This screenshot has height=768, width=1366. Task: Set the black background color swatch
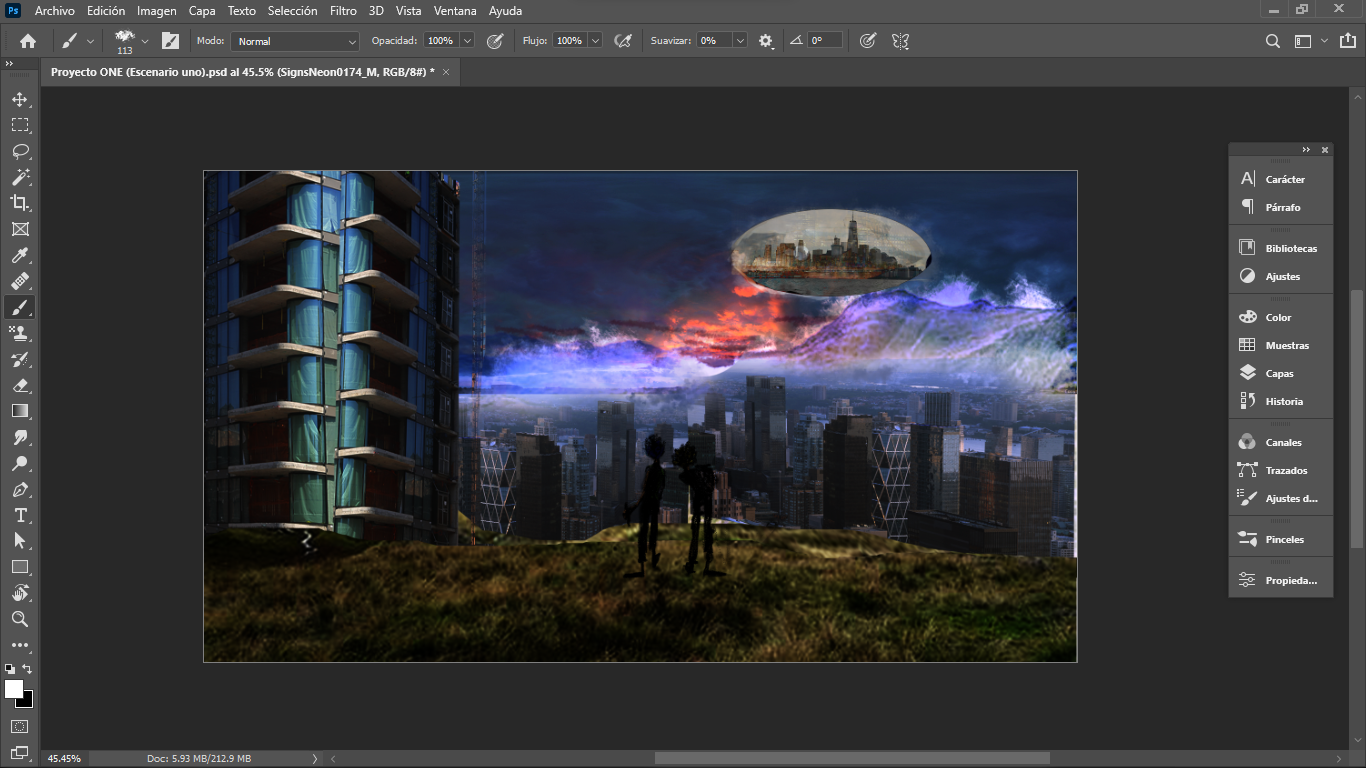[x=27, y=702]
